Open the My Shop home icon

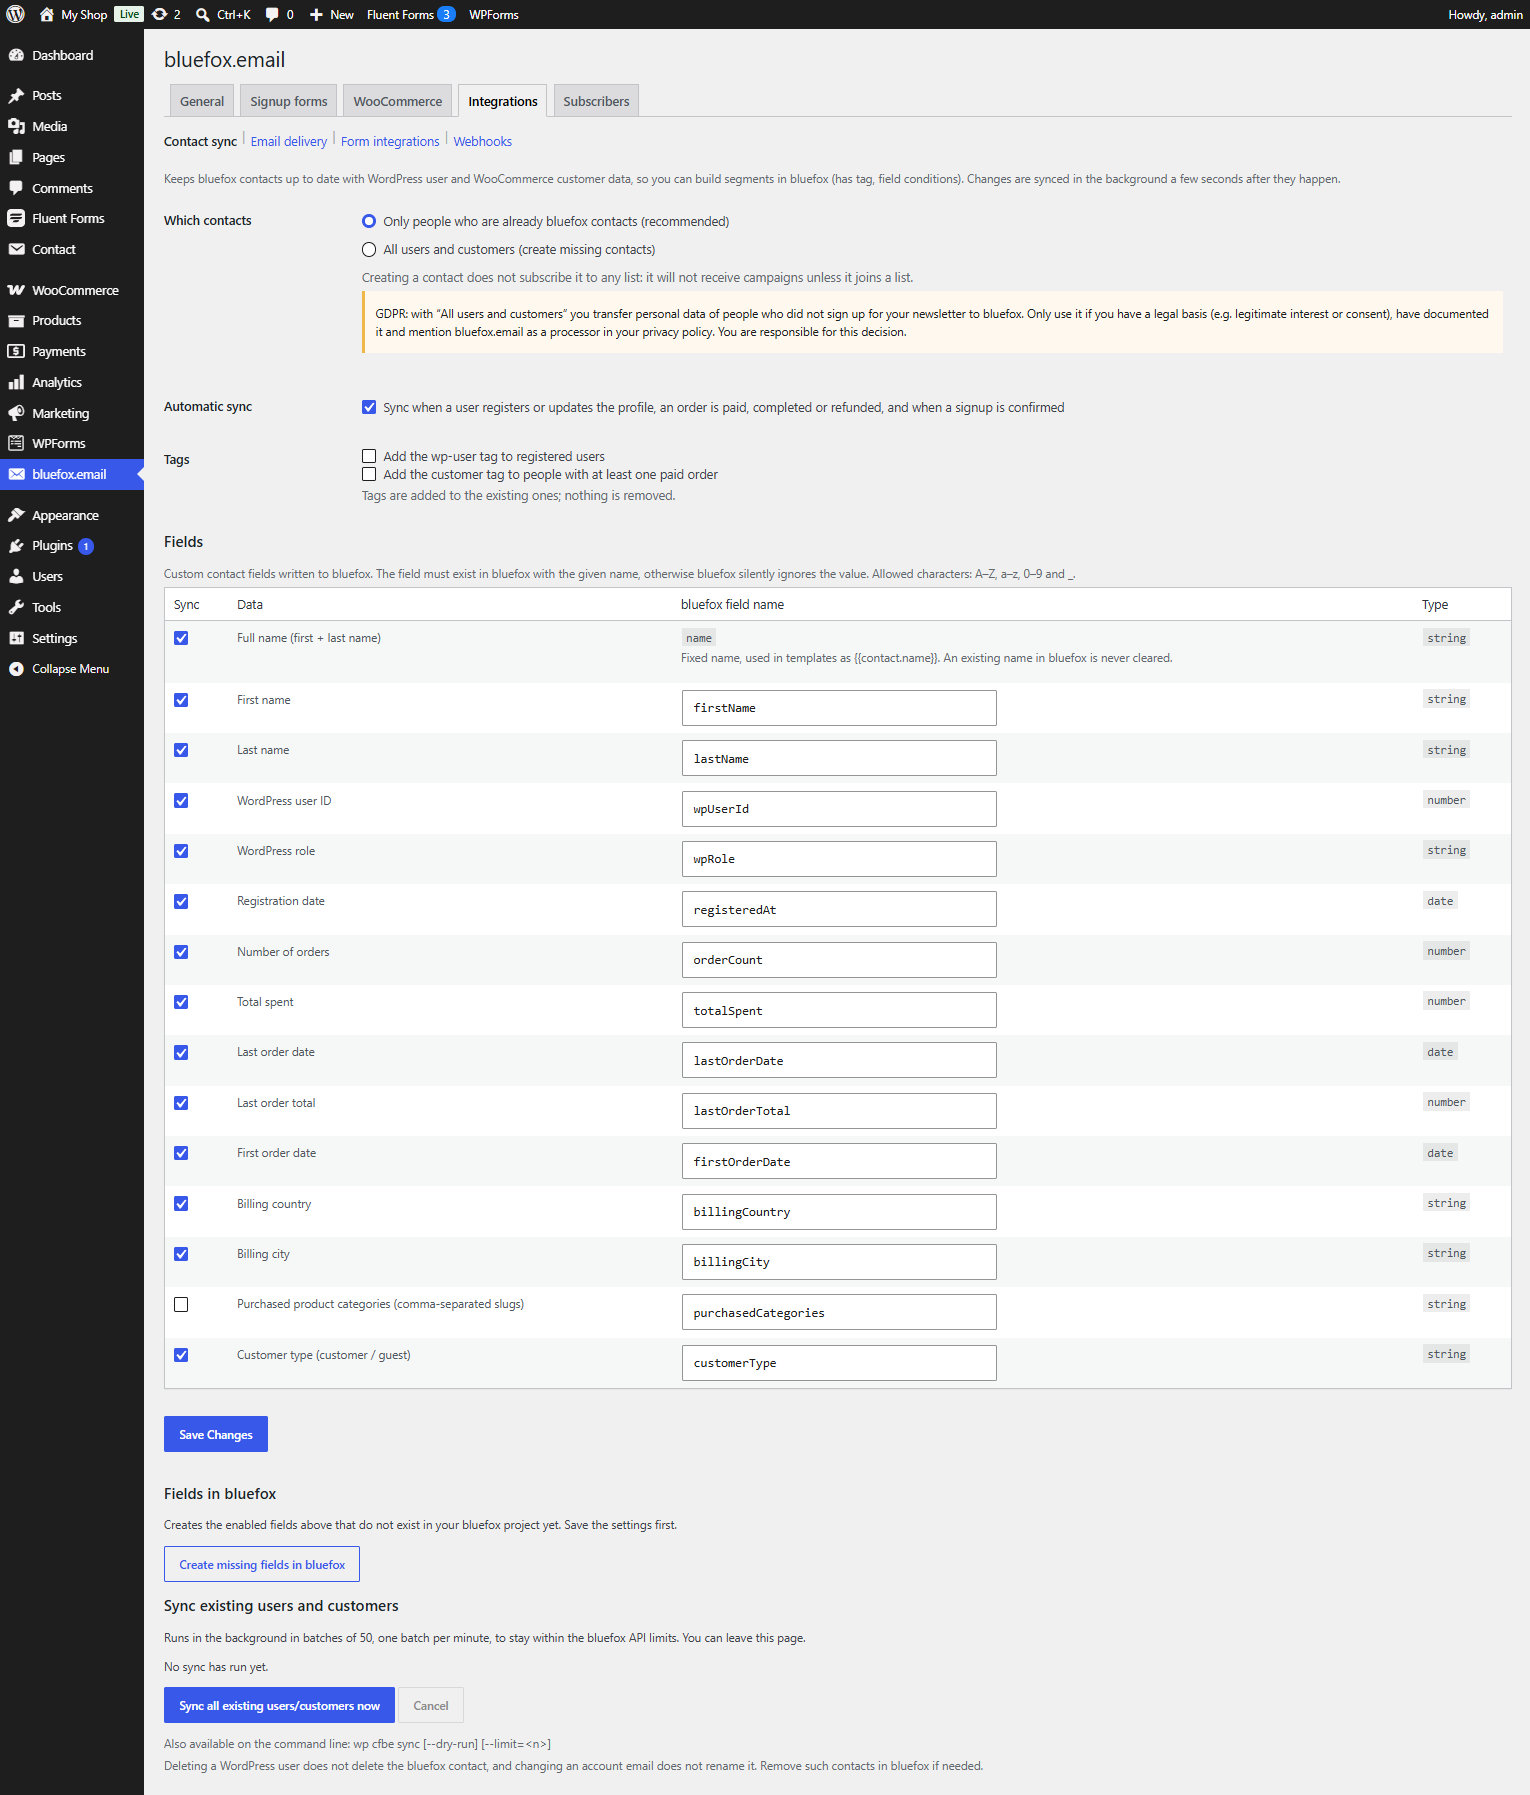[46, 14]
